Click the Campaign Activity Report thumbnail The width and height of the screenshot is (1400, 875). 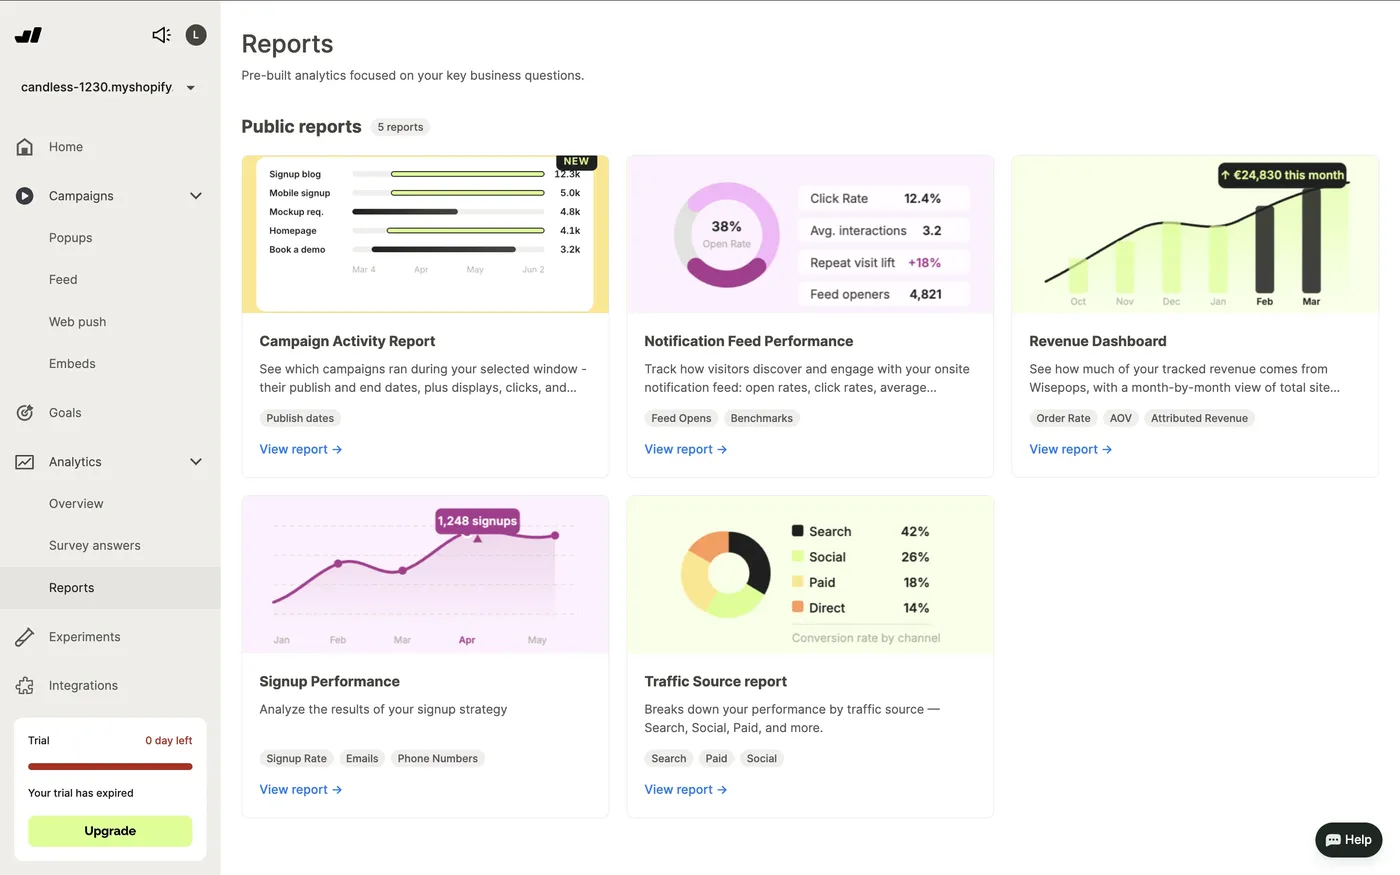coord(425,234)
